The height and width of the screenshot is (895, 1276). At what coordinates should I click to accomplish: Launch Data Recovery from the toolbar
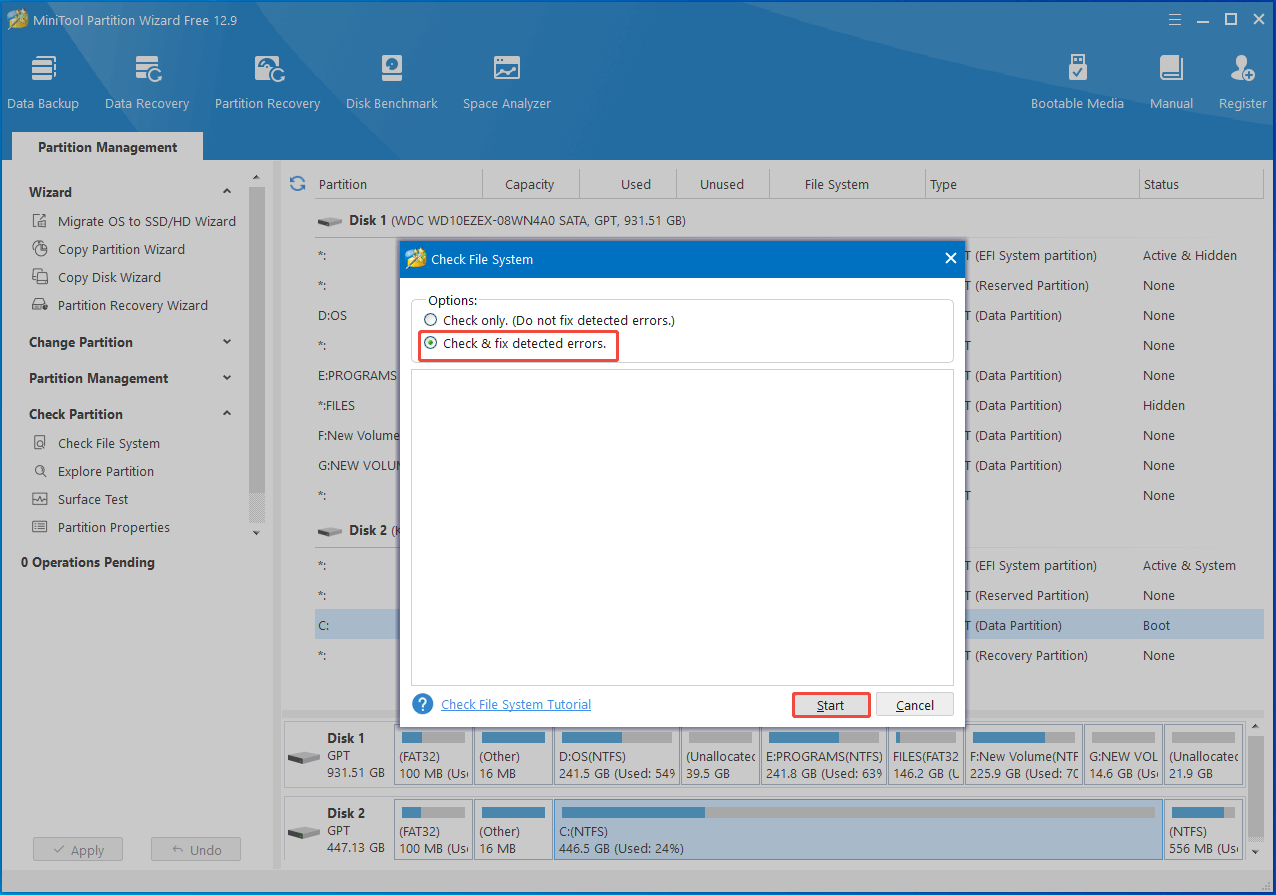tap(147, 82)
